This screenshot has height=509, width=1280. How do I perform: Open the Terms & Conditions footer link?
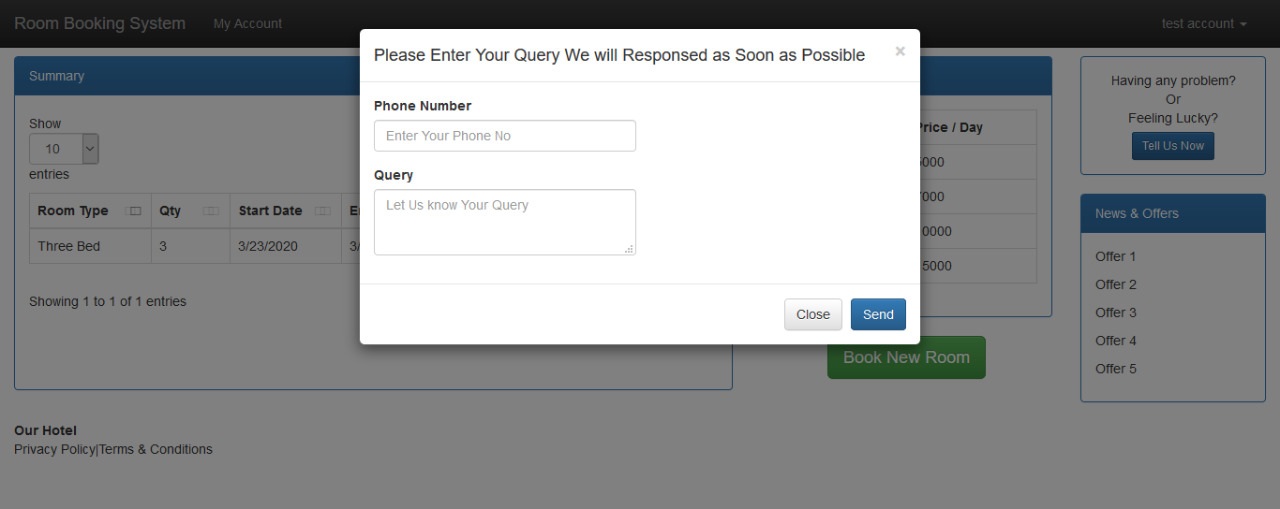point(156,450)
